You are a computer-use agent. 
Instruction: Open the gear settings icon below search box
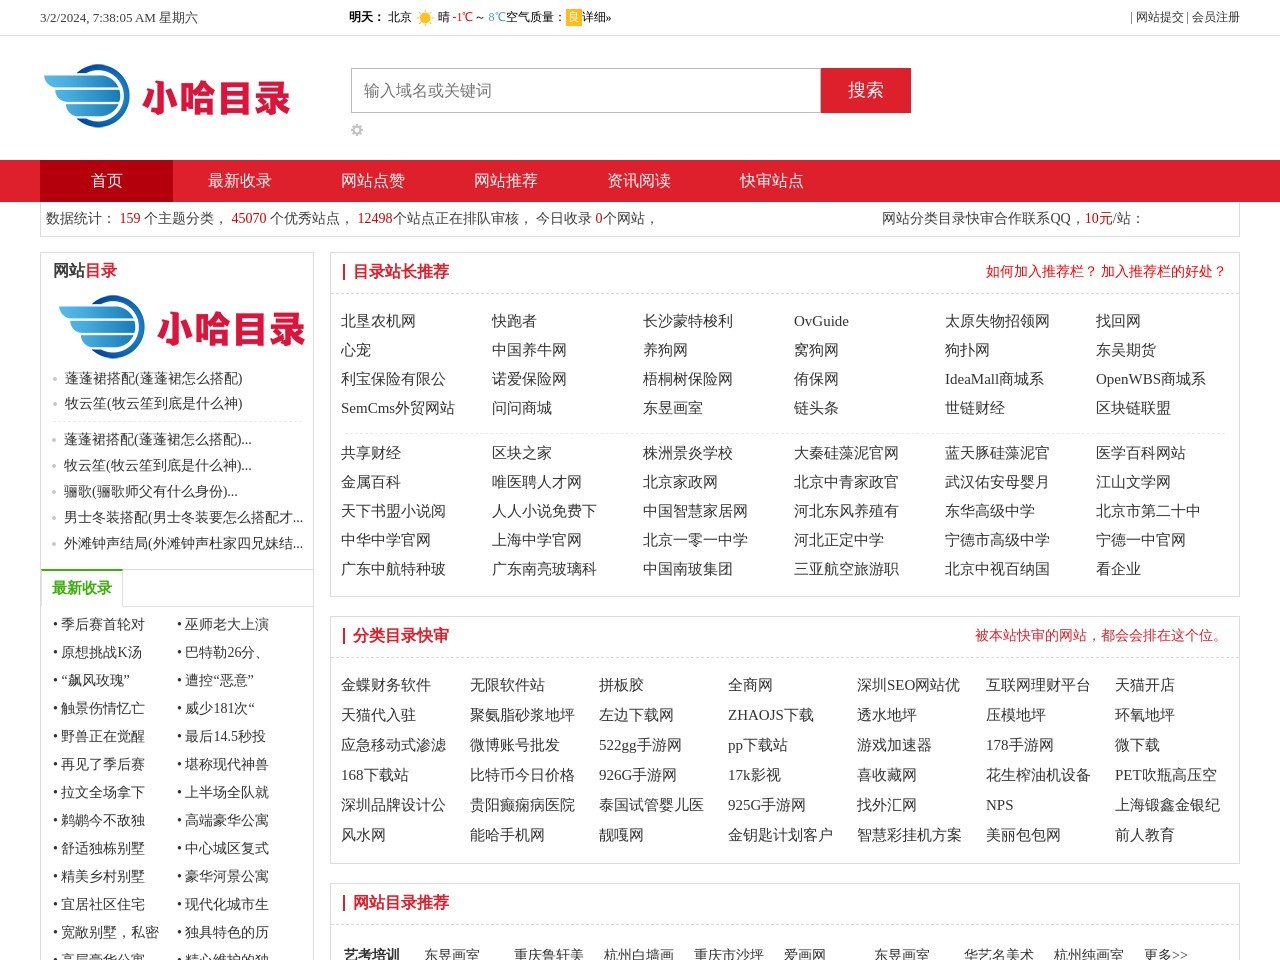coord(357,130)
